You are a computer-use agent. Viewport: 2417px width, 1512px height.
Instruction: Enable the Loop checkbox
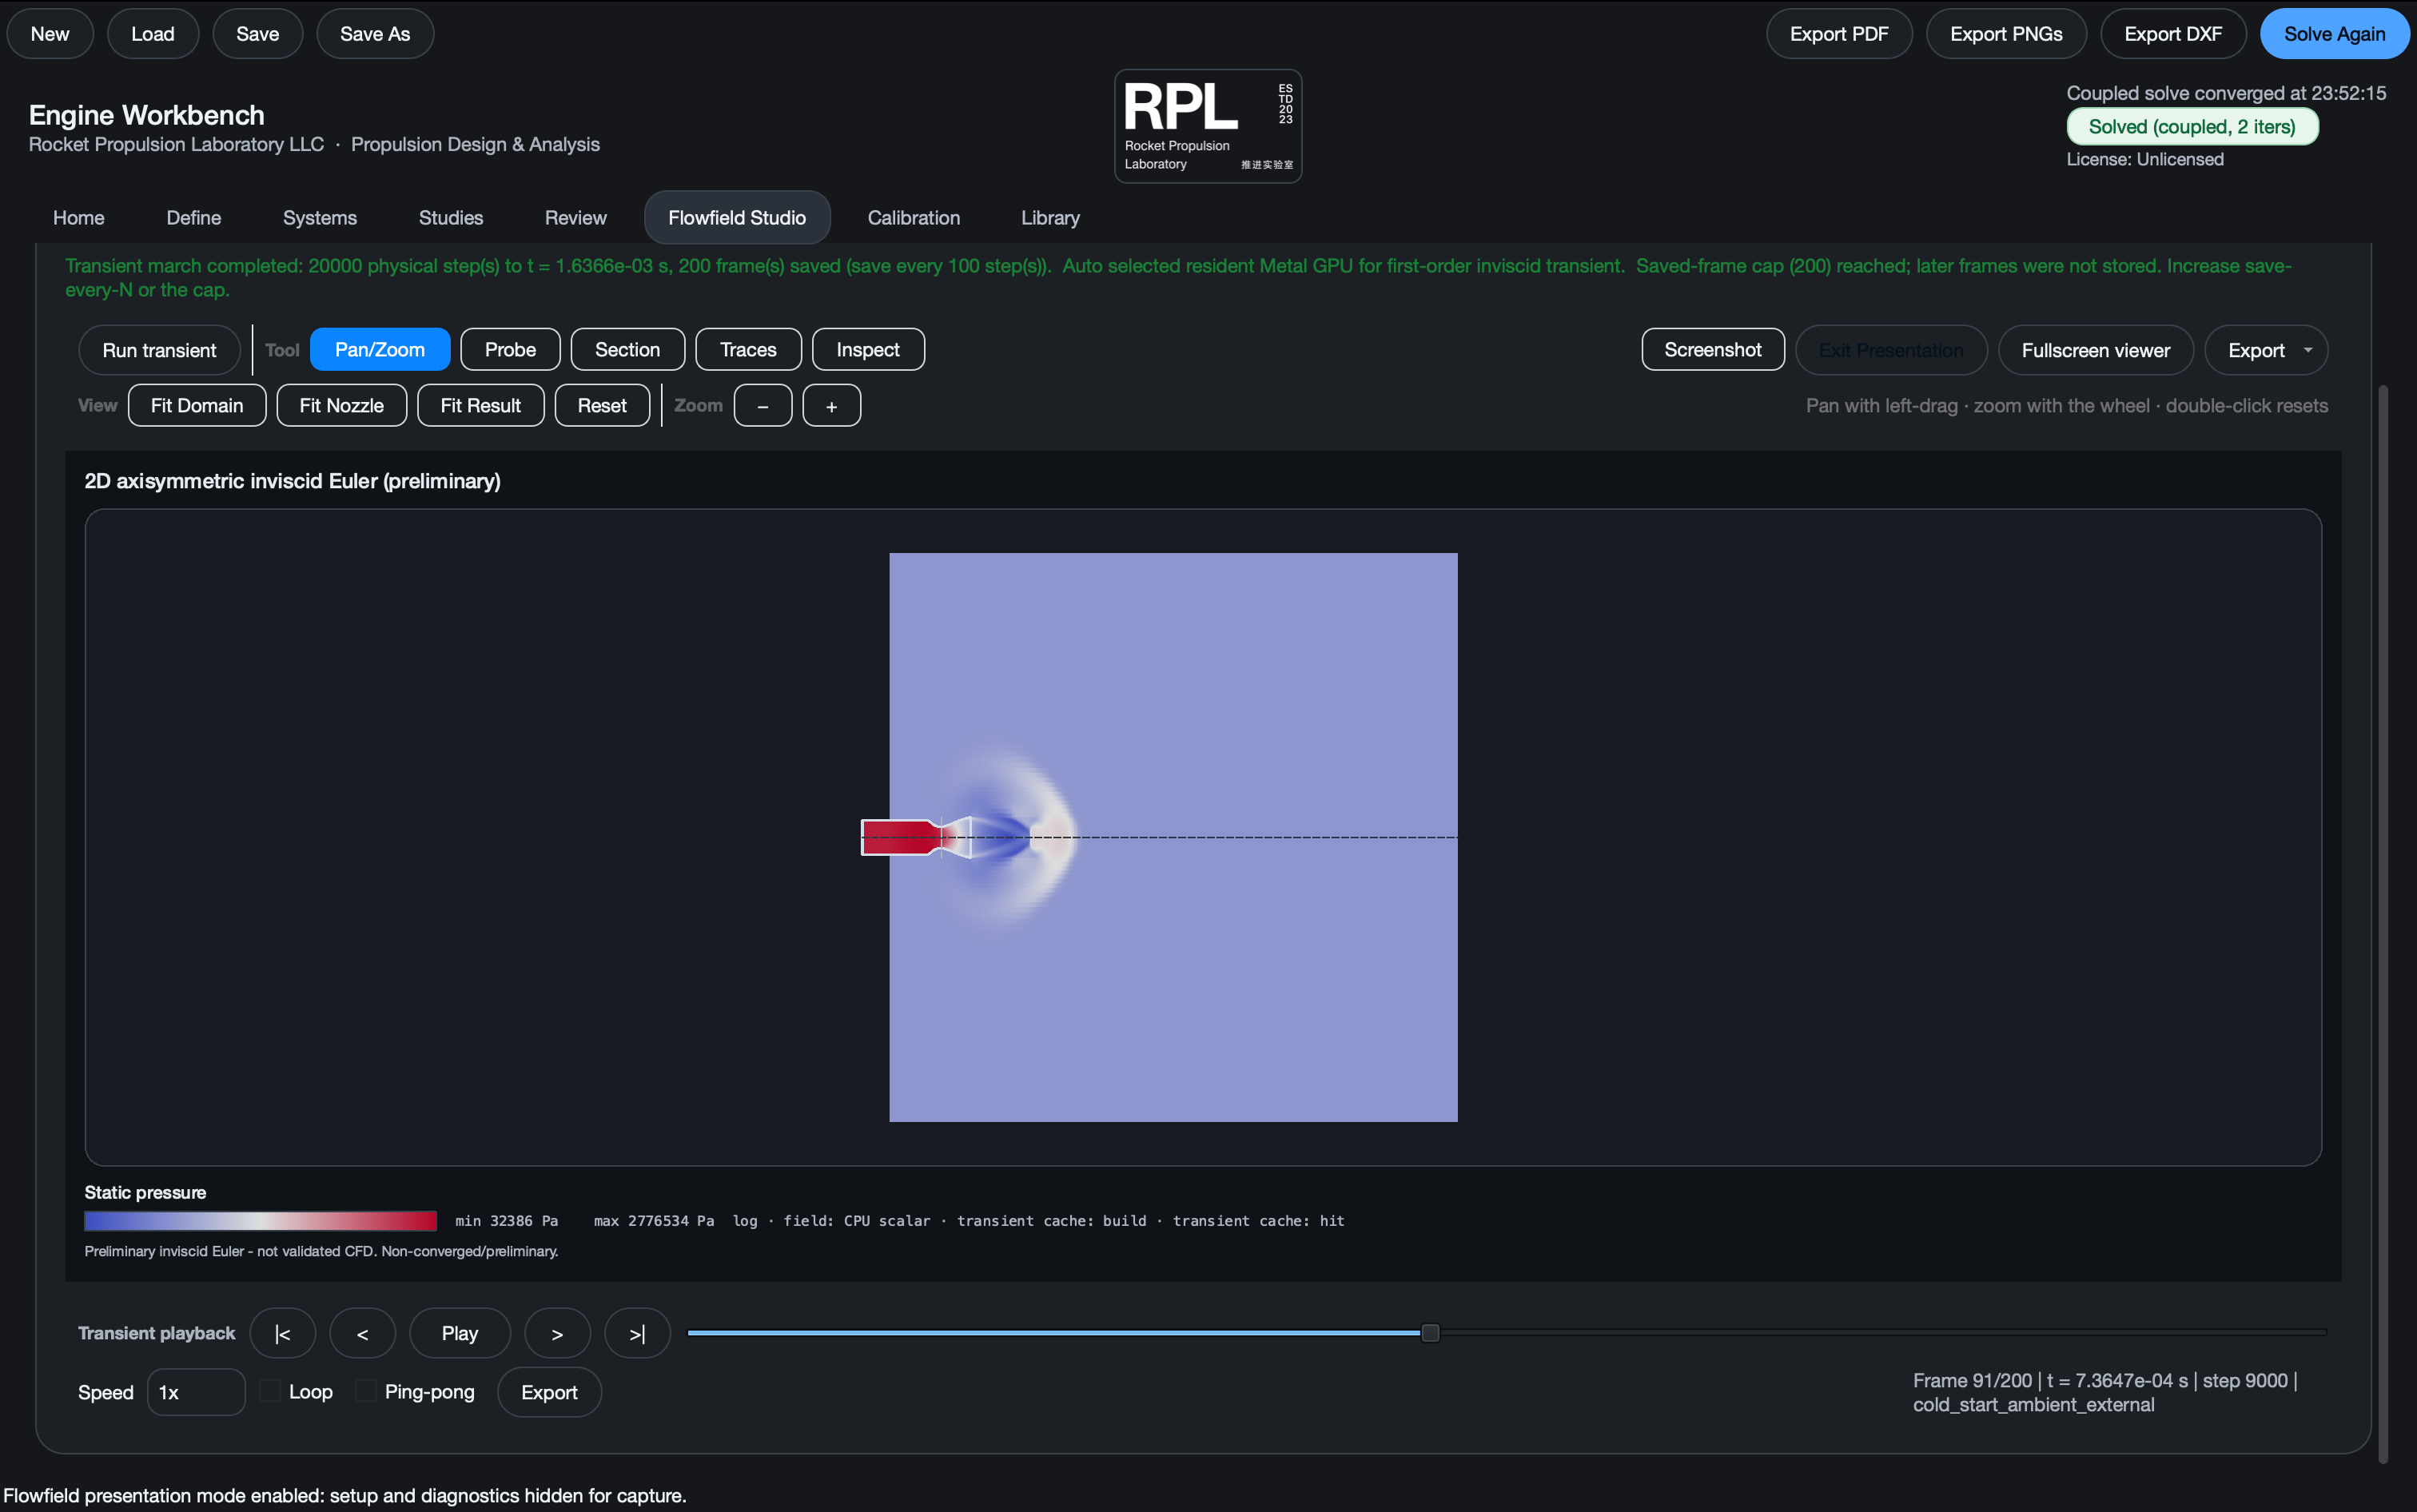coord(270,1391)
